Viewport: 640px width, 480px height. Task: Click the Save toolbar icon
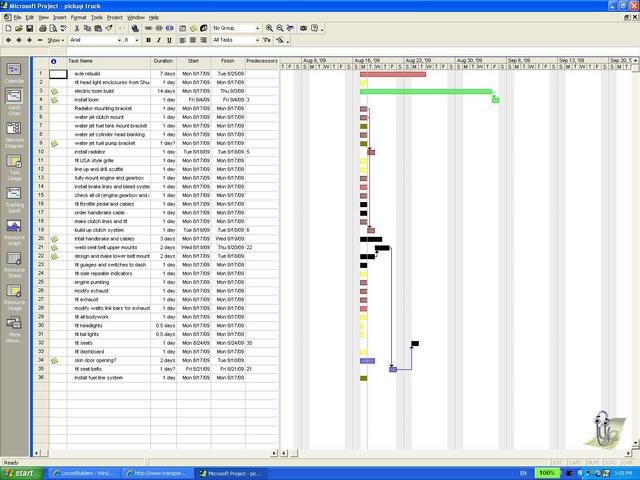point(30,28)
